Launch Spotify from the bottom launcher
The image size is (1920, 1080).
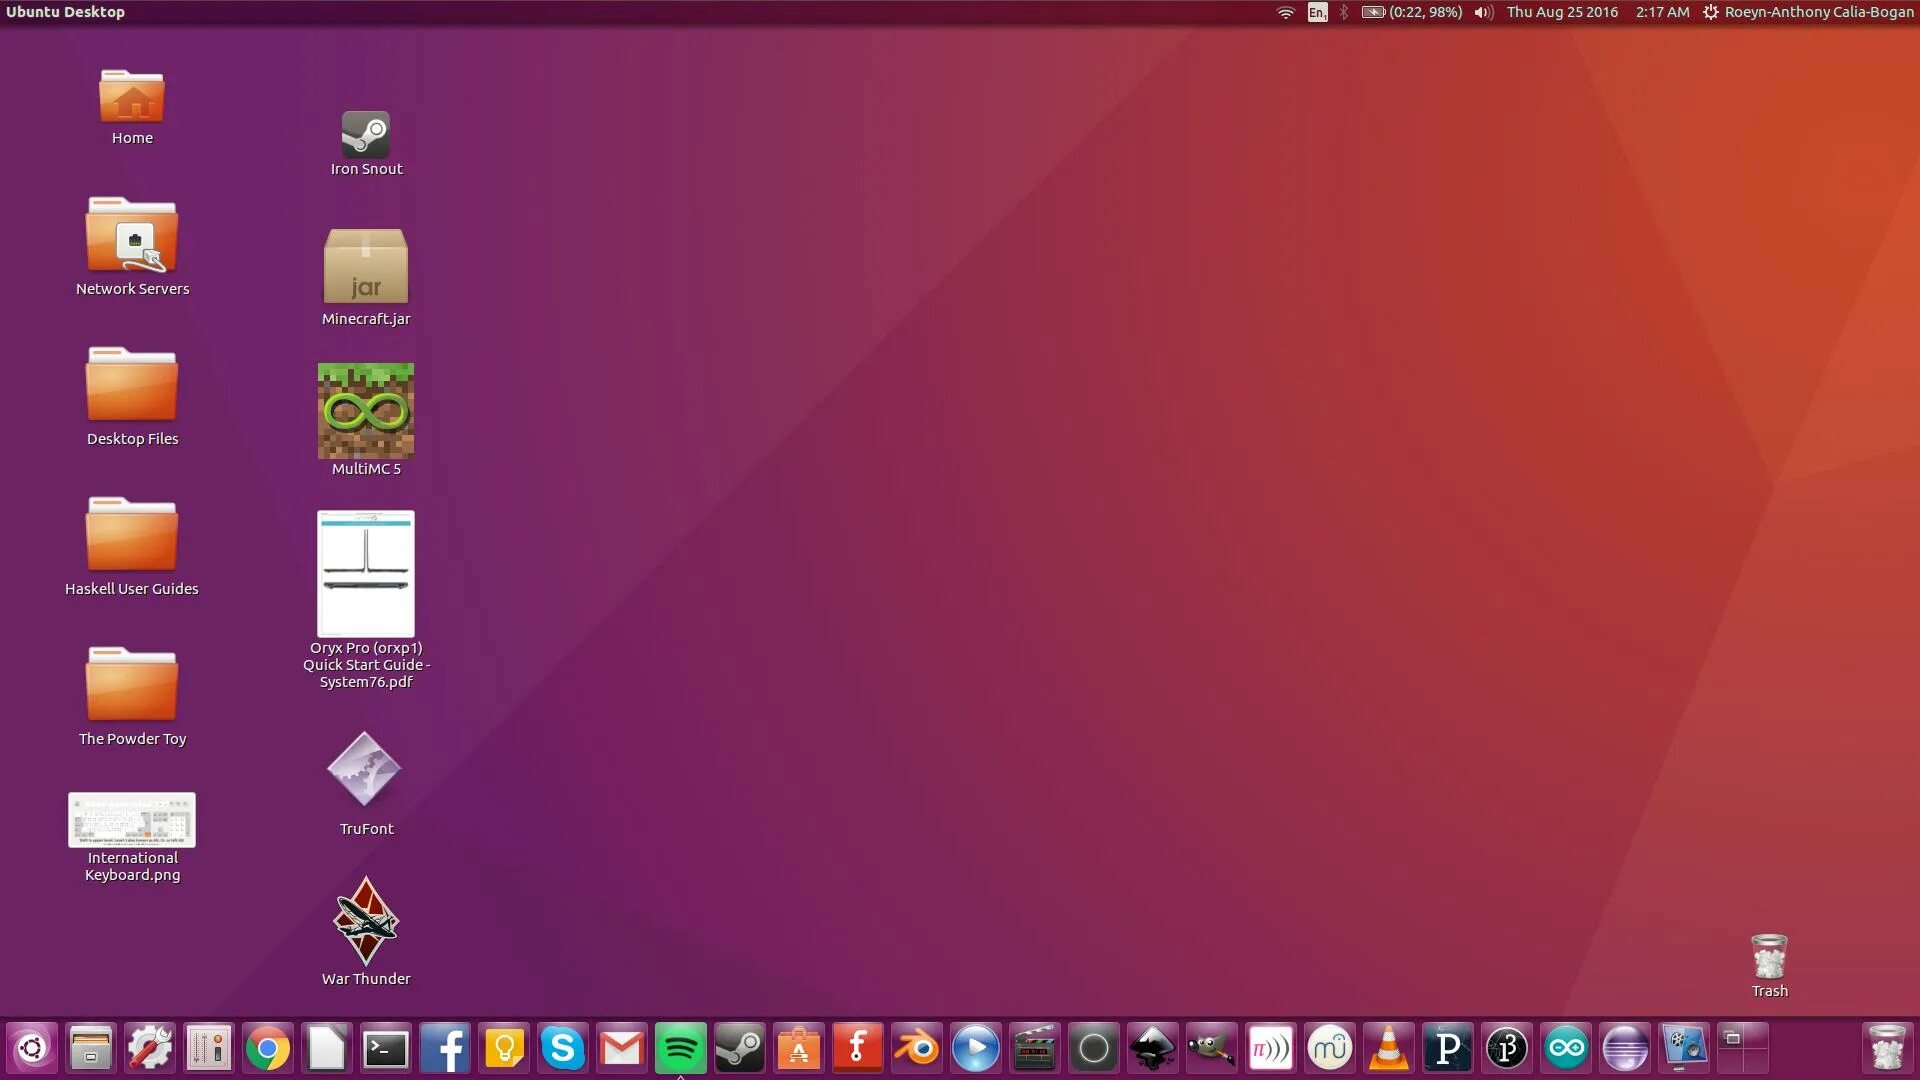coord(680,1048)
